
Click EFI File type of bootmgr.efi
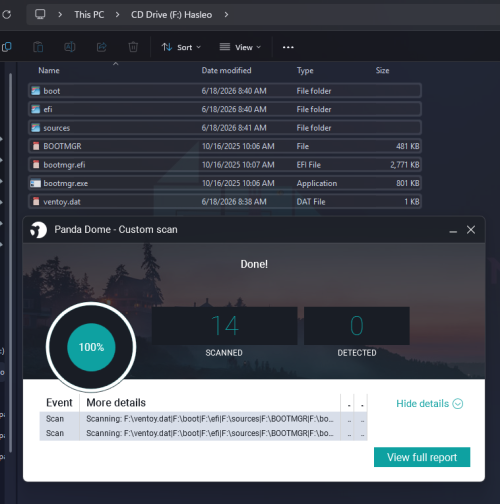pos(309,165)
